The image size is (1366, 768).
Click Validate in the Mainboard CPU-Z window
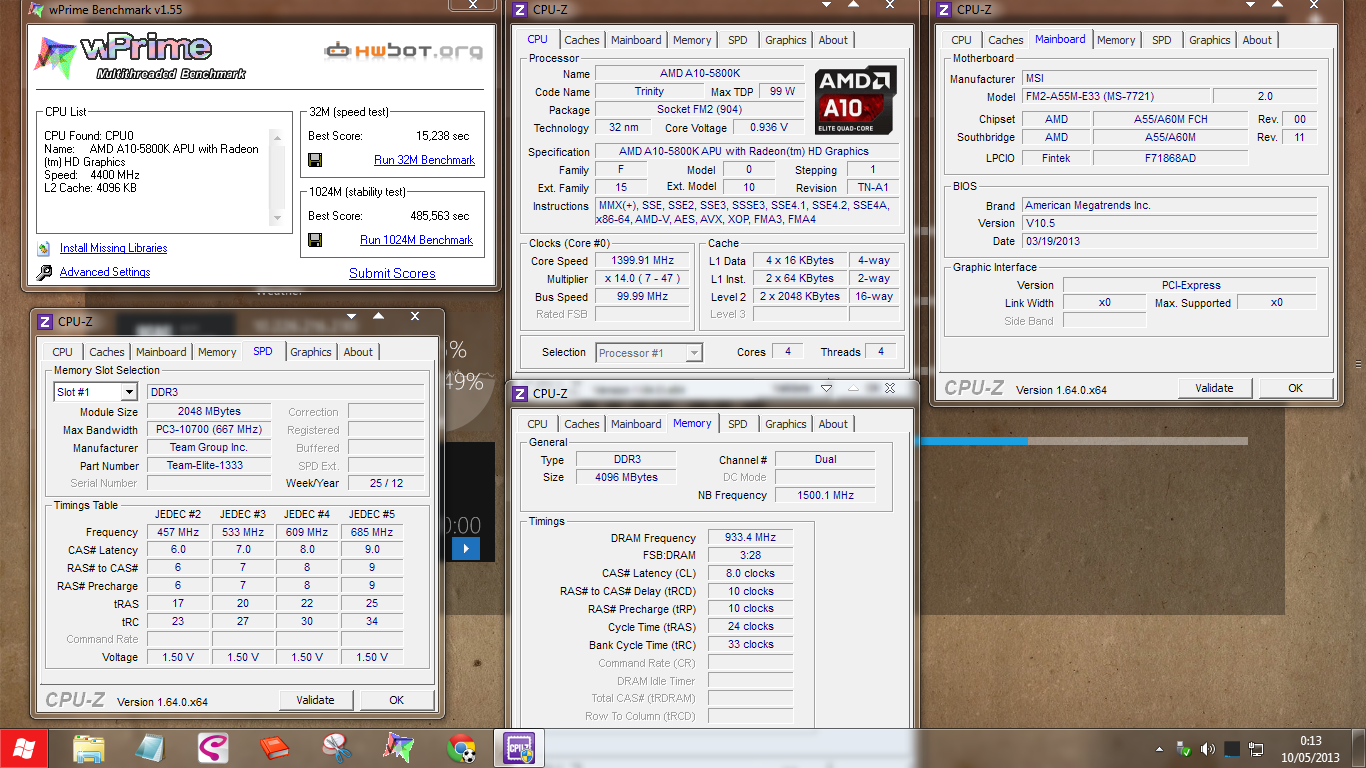(x=1214, y=388)
